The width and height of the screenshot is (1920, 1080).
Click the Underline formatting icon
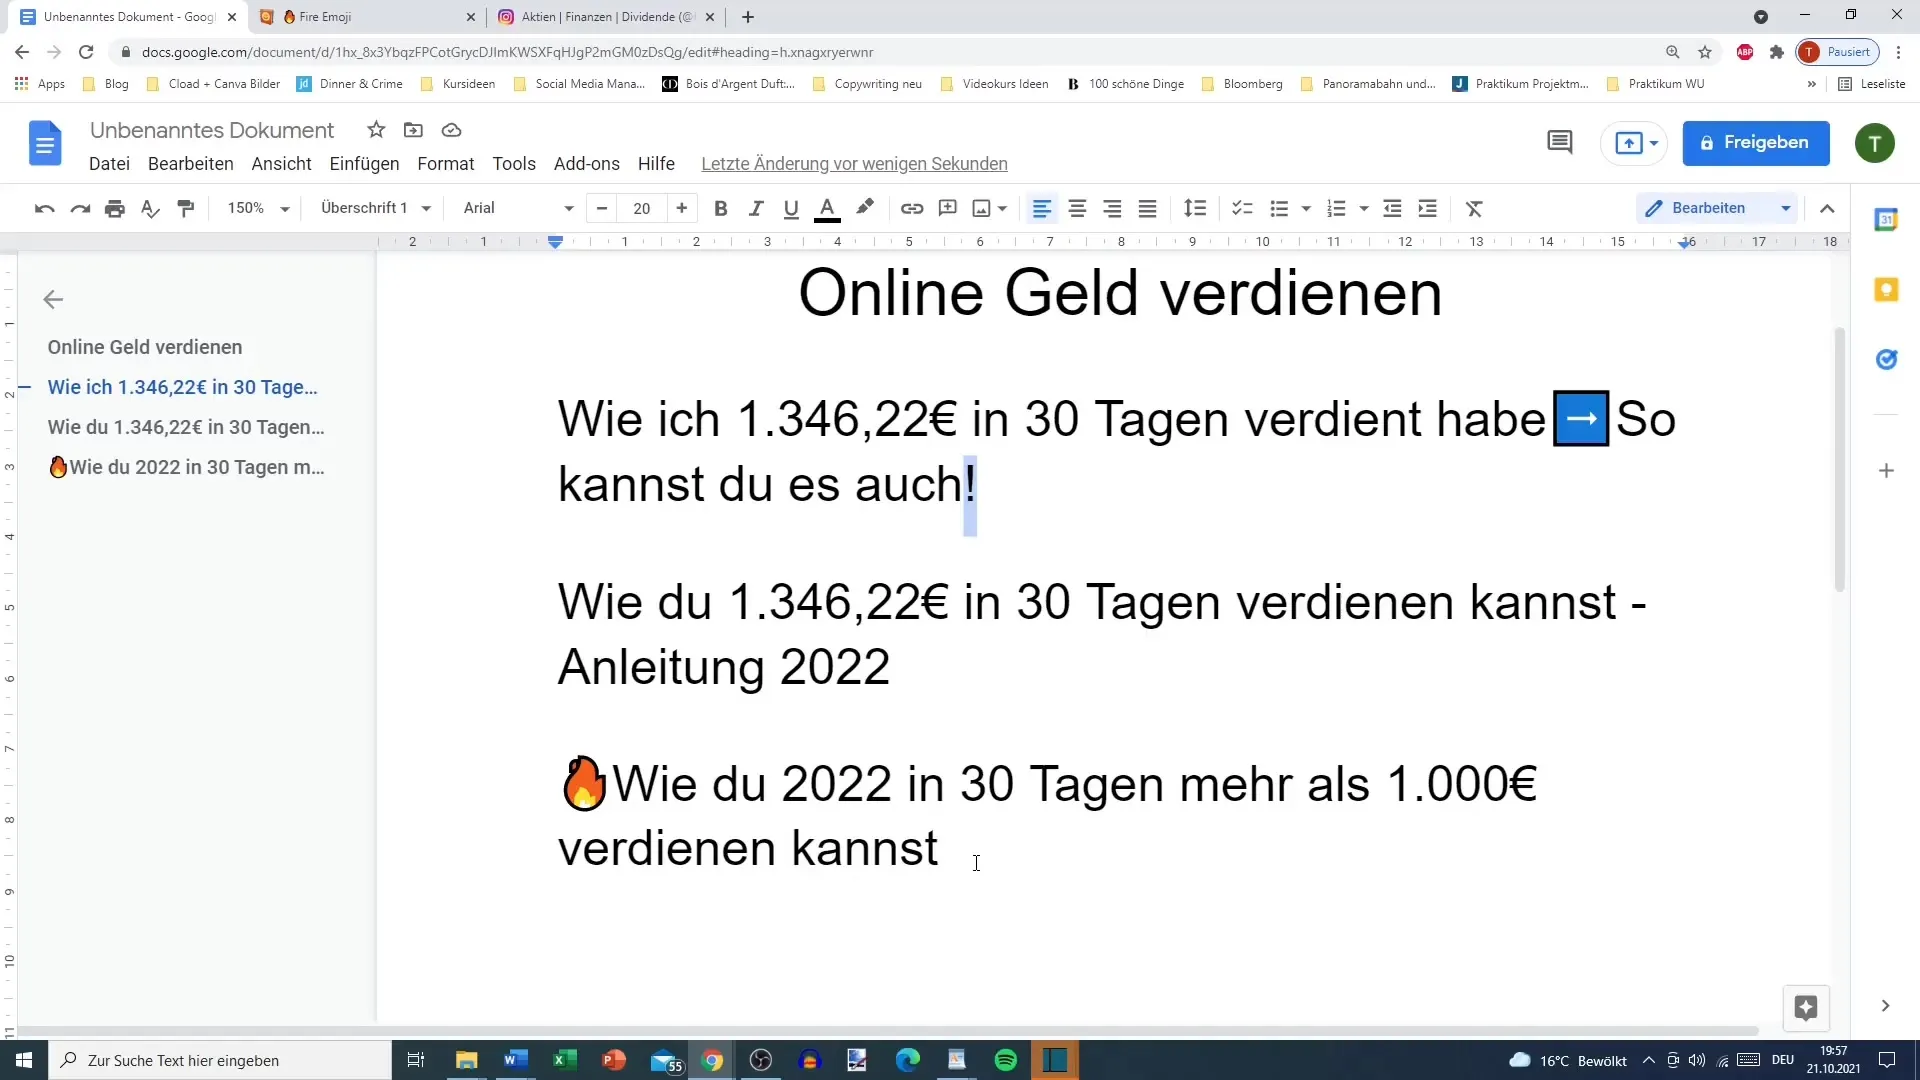(793, 208)
